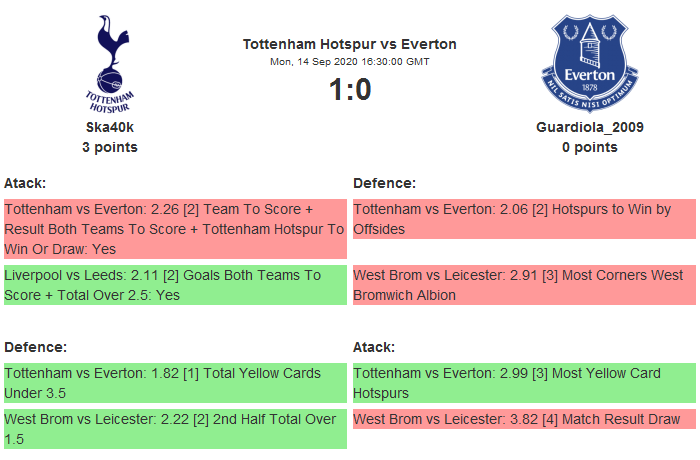Viewport: 700px width, 460px height.
Task: Select the Most Corners West Bromwich Albion bet
Action: click(523, 285)
